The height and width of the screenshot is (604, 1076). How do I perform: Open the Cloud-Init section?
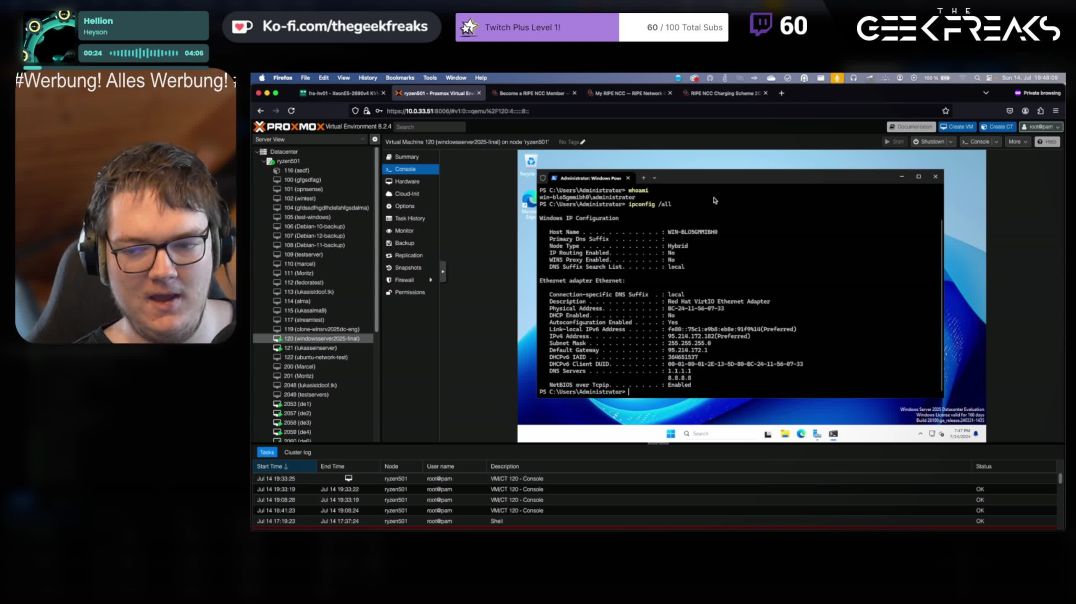pyautogui.click(x=410, y=194)
